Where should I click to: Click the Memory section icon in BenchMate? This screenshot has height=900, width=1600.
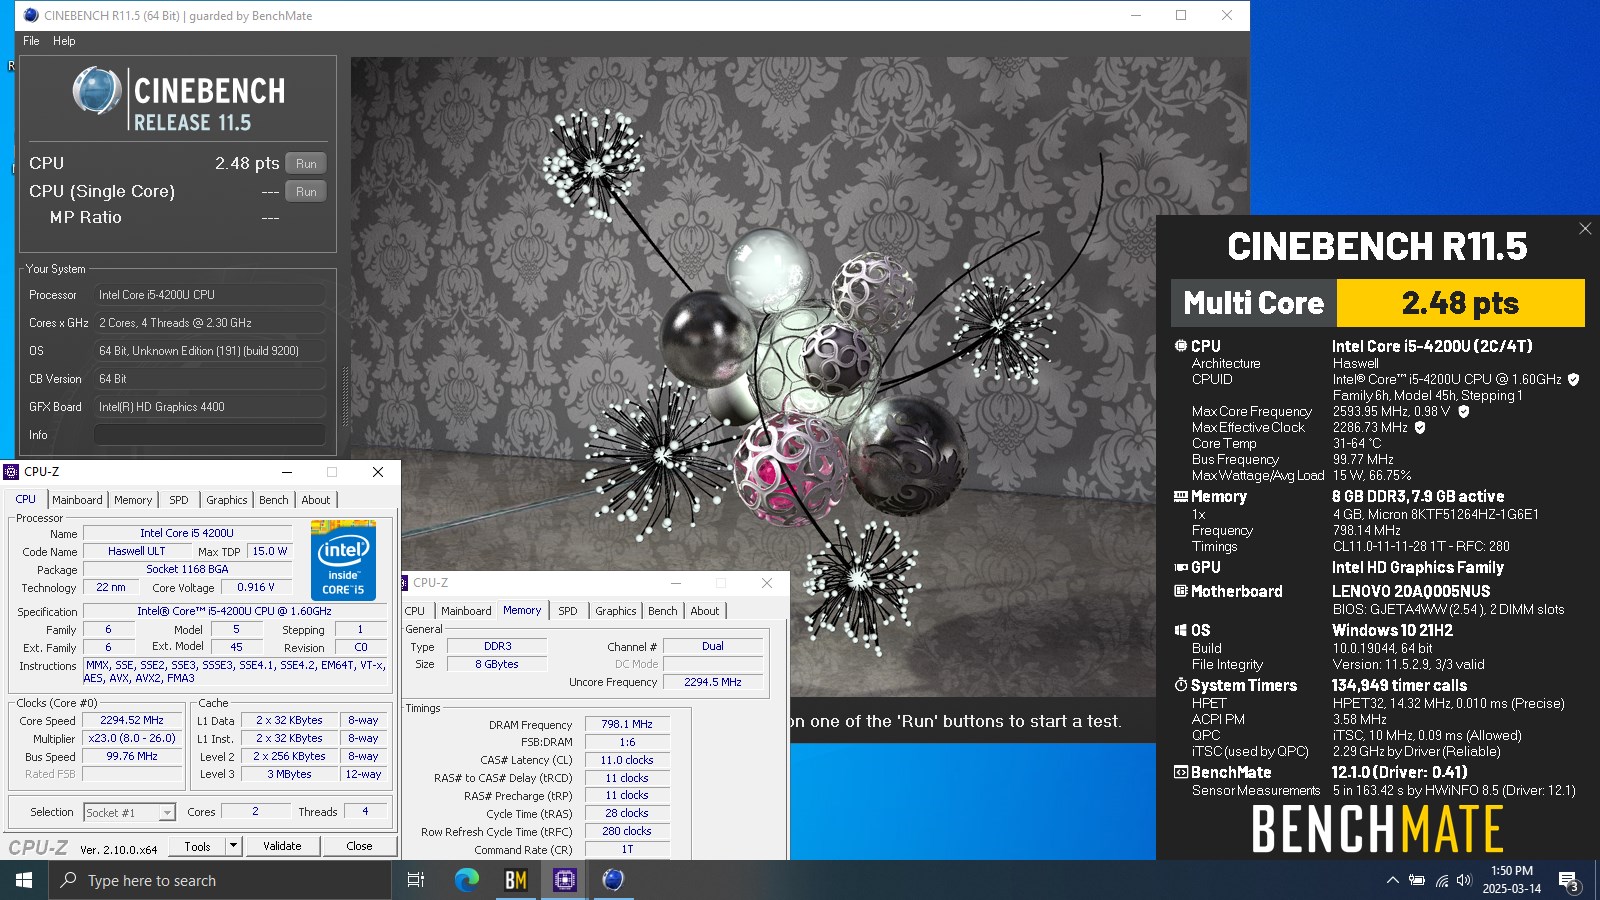coord(1180,496)
